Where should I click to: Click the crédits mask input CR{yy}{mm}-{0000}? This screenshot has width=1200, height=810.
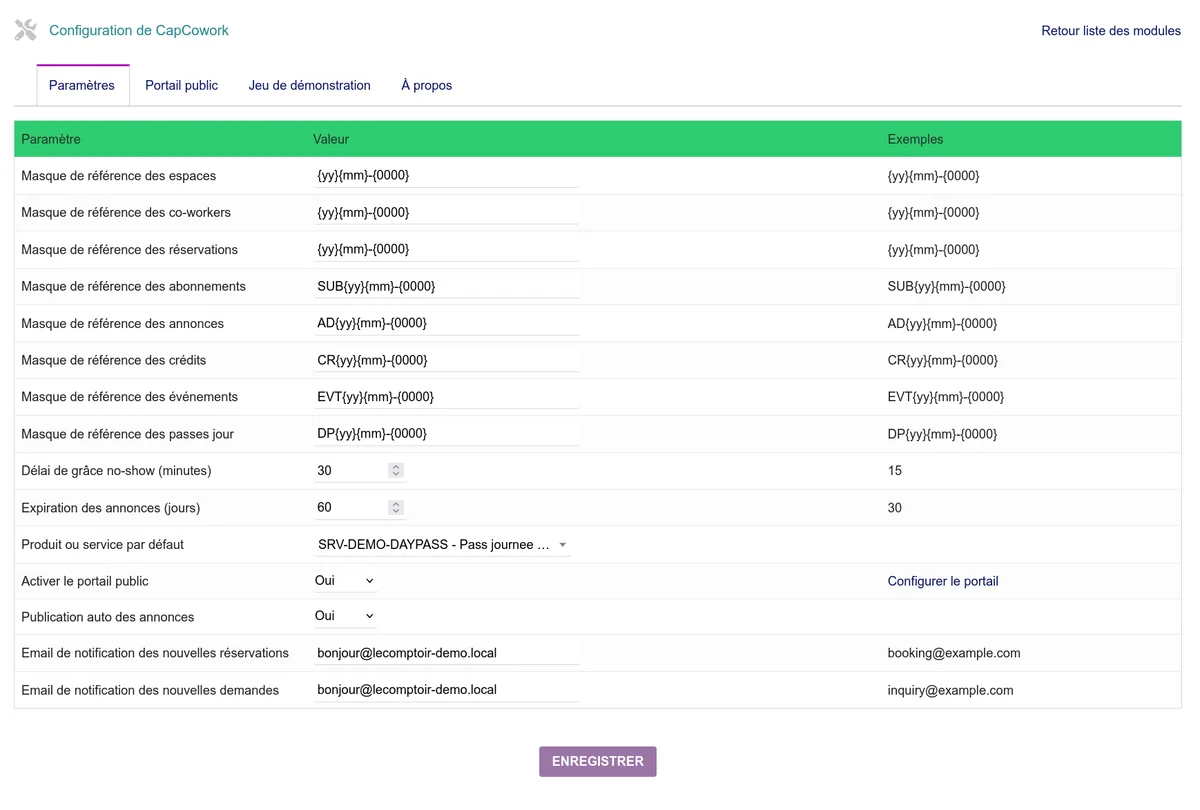click(446, 360)
